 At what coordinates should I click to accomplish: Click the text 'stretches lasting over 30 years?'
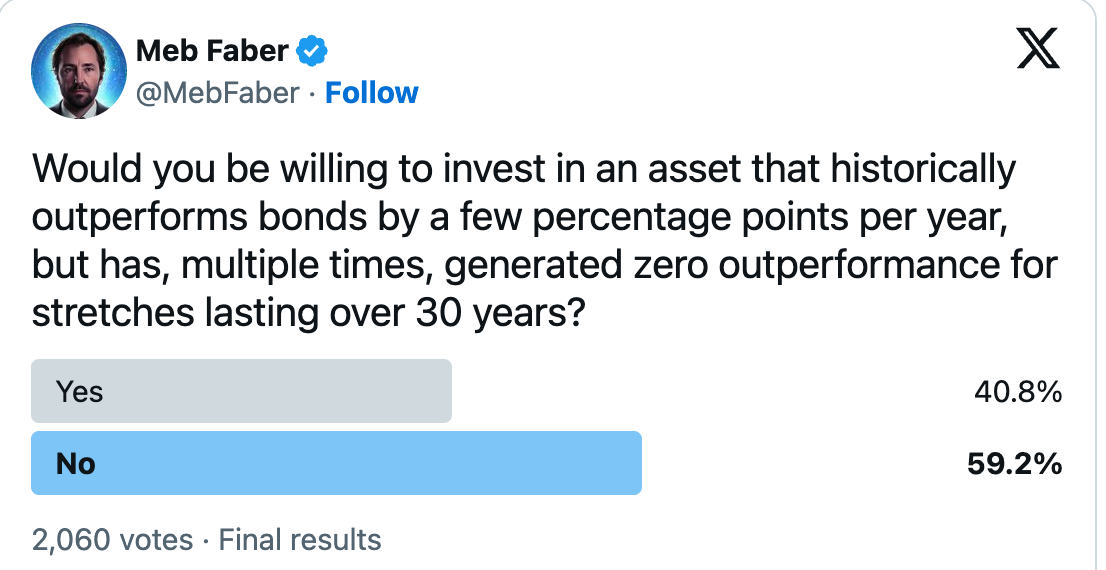coord(308,313)
